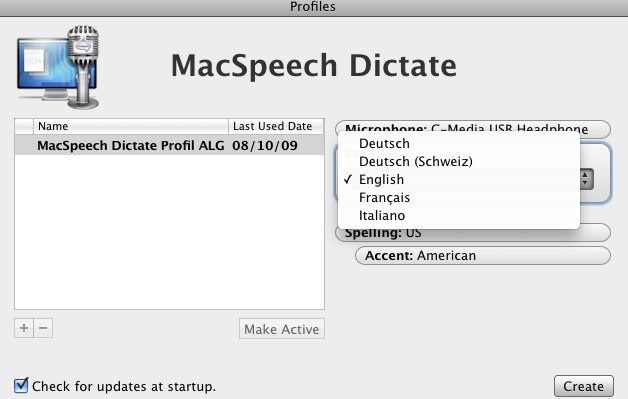Open the Spelling: US dropdown

click(x=473, y=234)
